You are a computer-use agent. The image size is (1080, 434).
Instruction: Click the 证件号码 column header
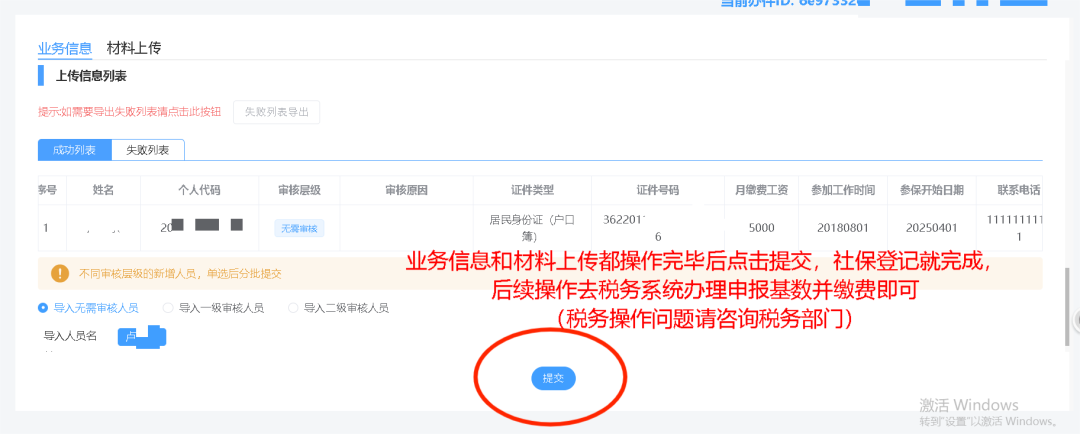(658, 191)
